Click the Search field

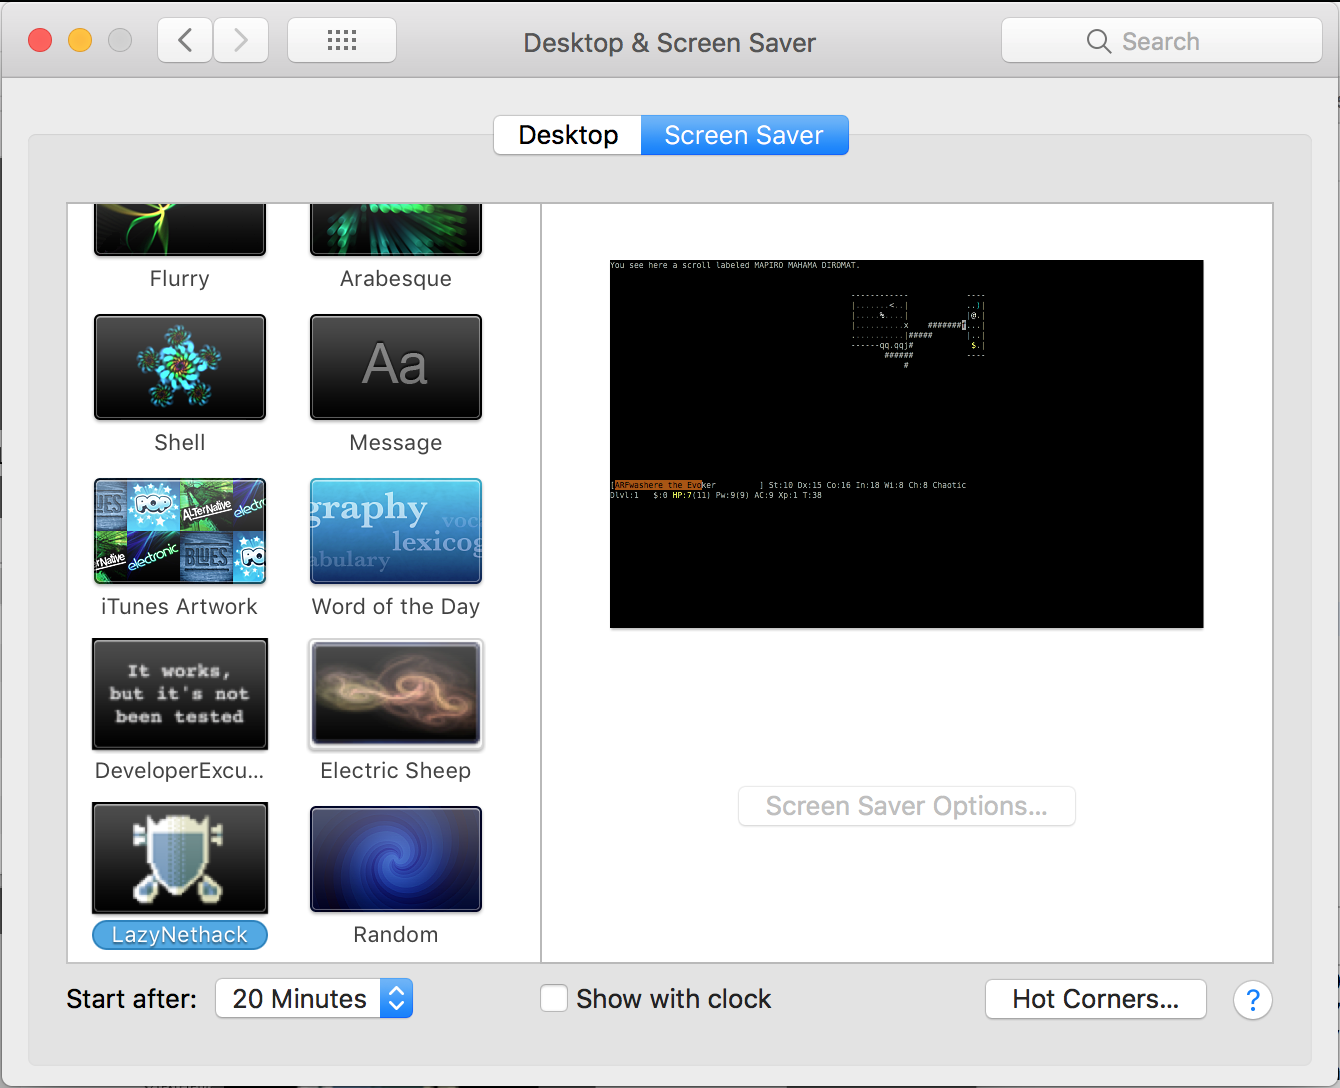click(1162, 41)
